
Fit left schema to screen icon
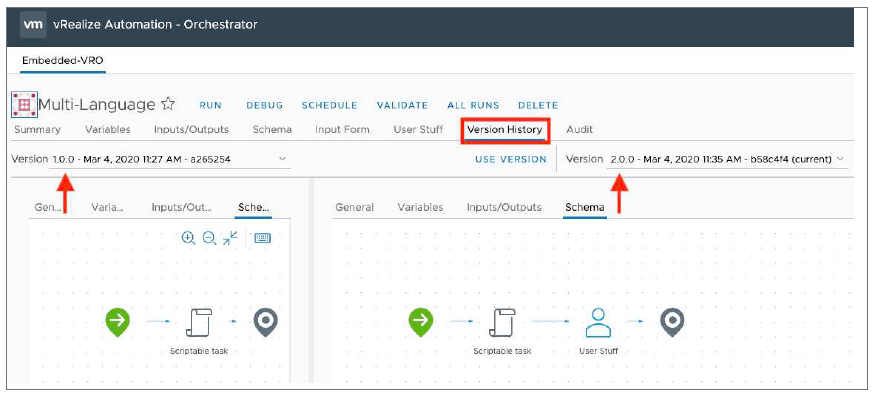click(x=230, y=238)
